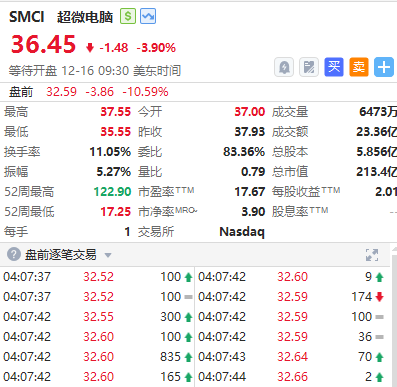The image size is (397, 387).
Task: Click the 超微电脑 company name
Action: point(85,17)
